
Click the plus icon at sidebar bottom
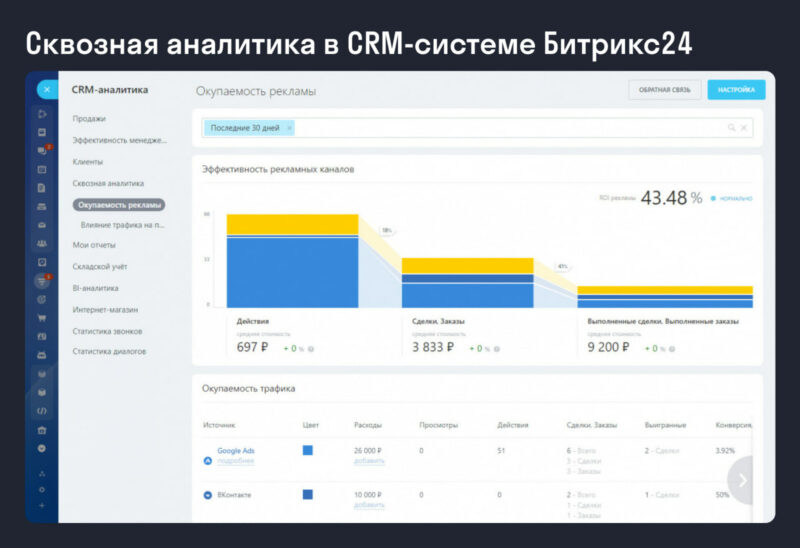pyautogui.click(x=42, y=506)
